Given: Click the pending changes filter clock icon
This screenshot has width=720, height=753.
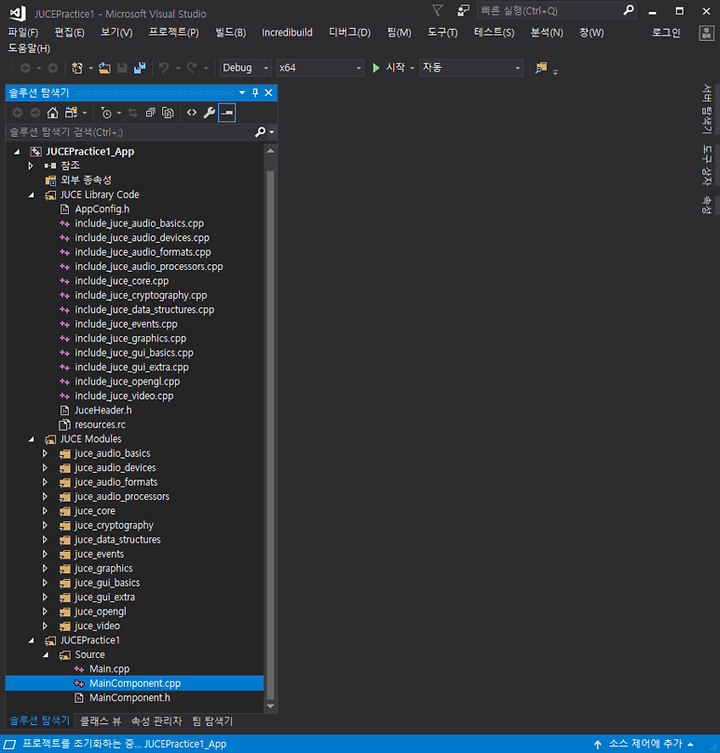Looking at the screenshot, I should coord(106,113).
